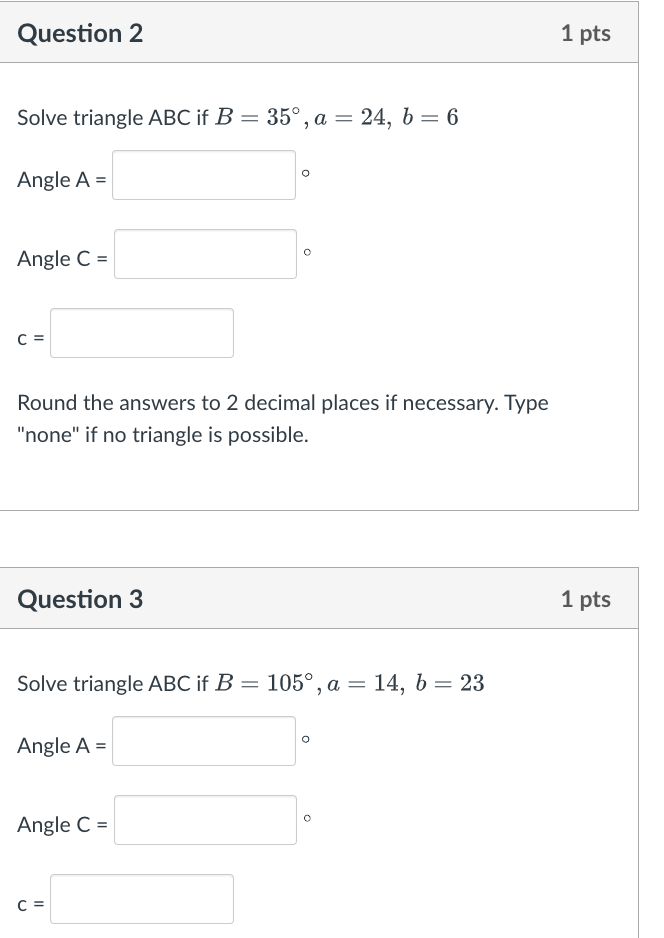Click the Angle A input field in Question 3
Viewport: 664px width, 938px height.
click(203, 741)
